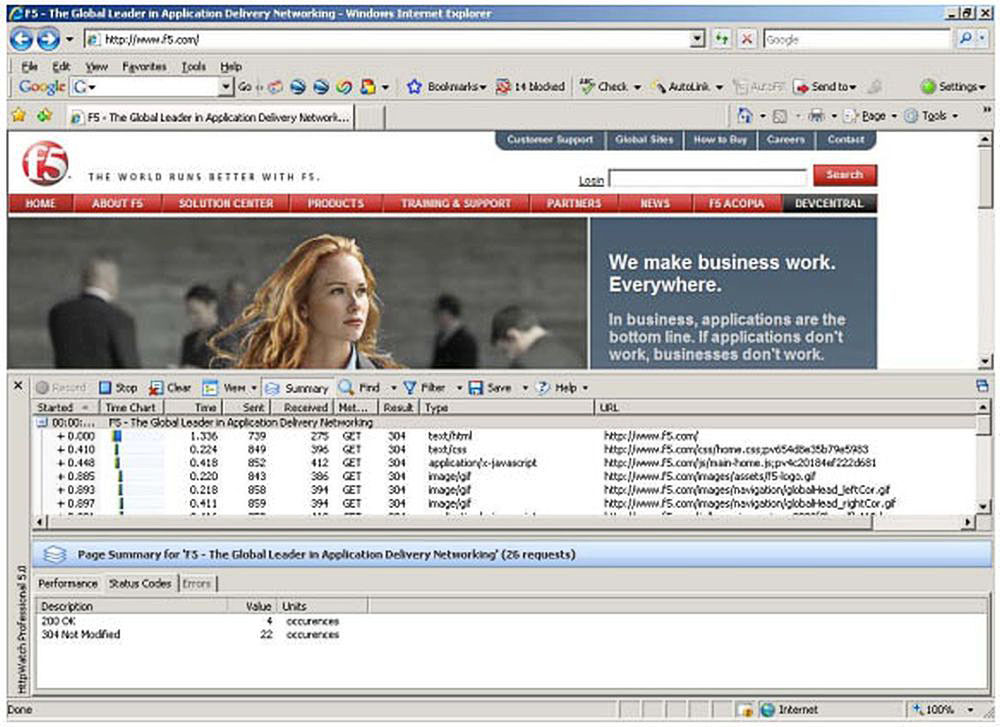Save the HttpWatch log
This screenshot has width=1000, height=727.
click(490, 388)
